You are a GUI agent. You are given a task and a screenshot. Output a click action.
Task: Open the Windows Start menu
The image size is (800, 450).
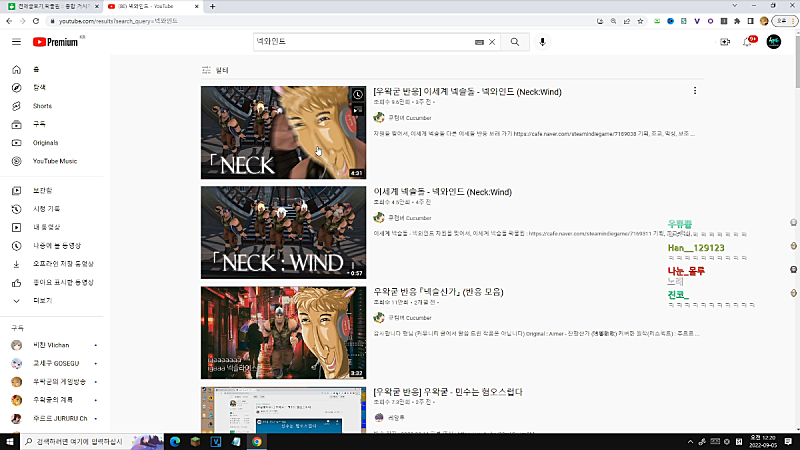tap(9, 441)
